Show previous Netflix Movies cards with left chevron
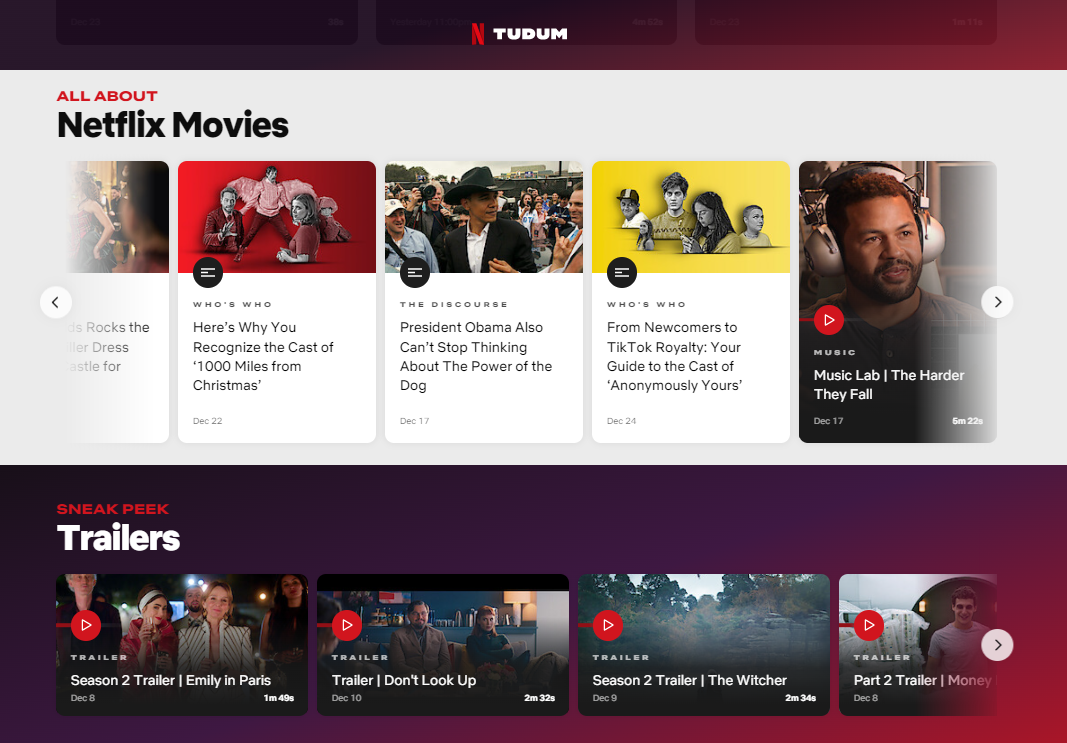The image size is (1067, 743). coord(56,302)
